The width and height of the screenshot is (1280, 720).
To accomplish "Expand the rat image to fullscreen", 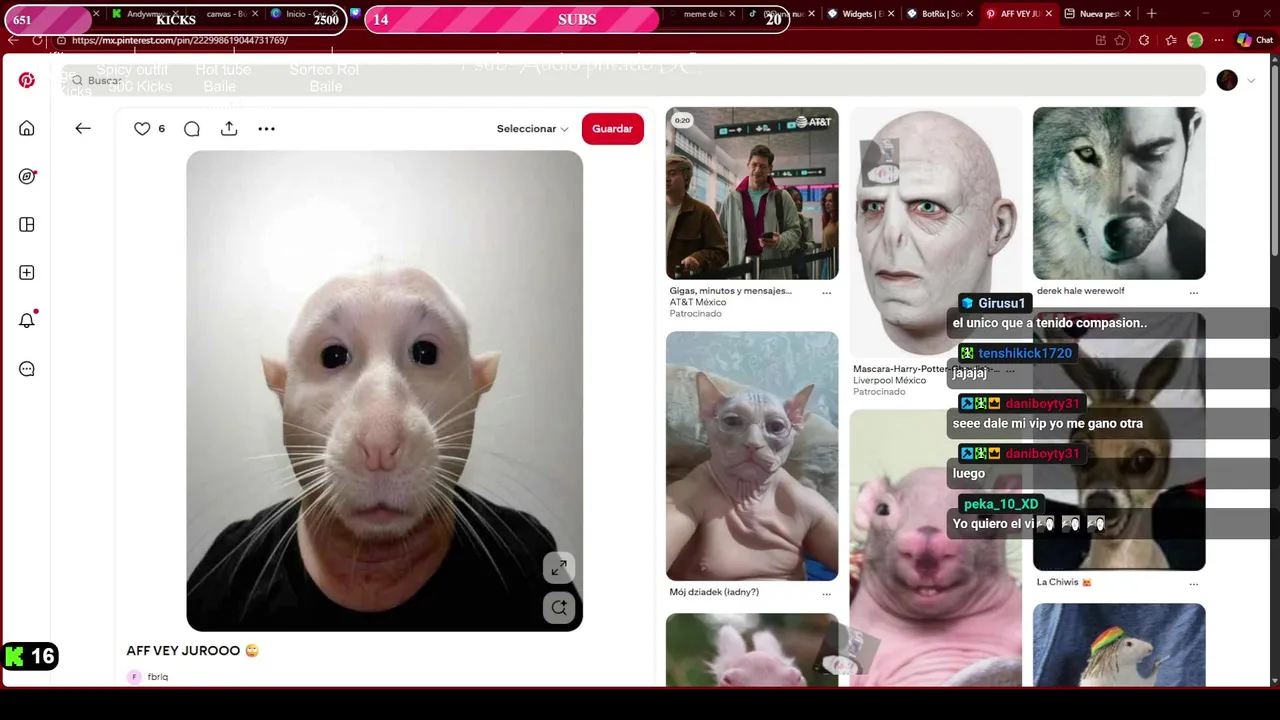I will point(559,568).
